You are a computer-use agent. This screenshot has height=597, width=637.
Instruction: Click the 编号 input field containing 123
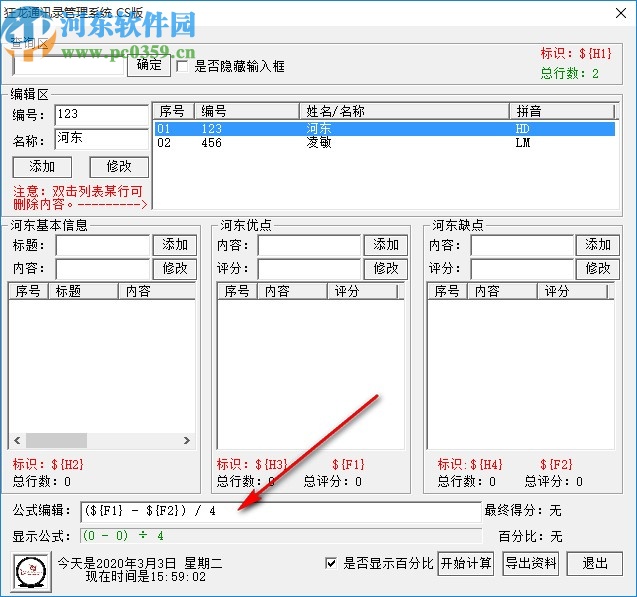click(102, 114)
